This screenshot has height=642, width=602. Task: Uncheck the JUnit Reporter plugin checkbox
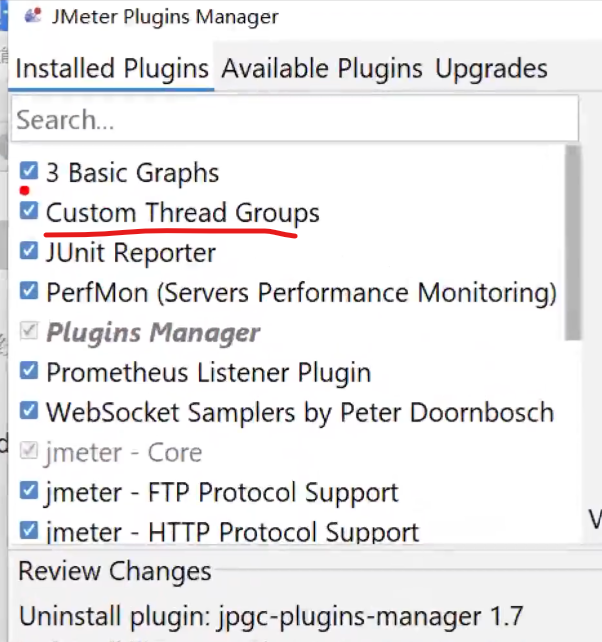tap(29, 252)
